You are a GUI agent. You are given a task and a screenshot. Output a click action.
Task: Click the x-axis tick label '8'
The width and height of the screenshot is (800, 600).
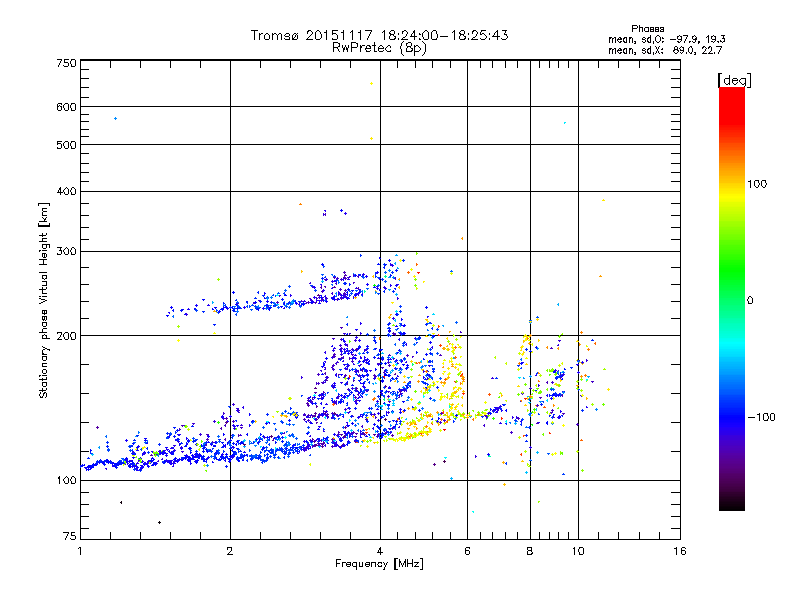pyautogui.click(x=530, y=551)
